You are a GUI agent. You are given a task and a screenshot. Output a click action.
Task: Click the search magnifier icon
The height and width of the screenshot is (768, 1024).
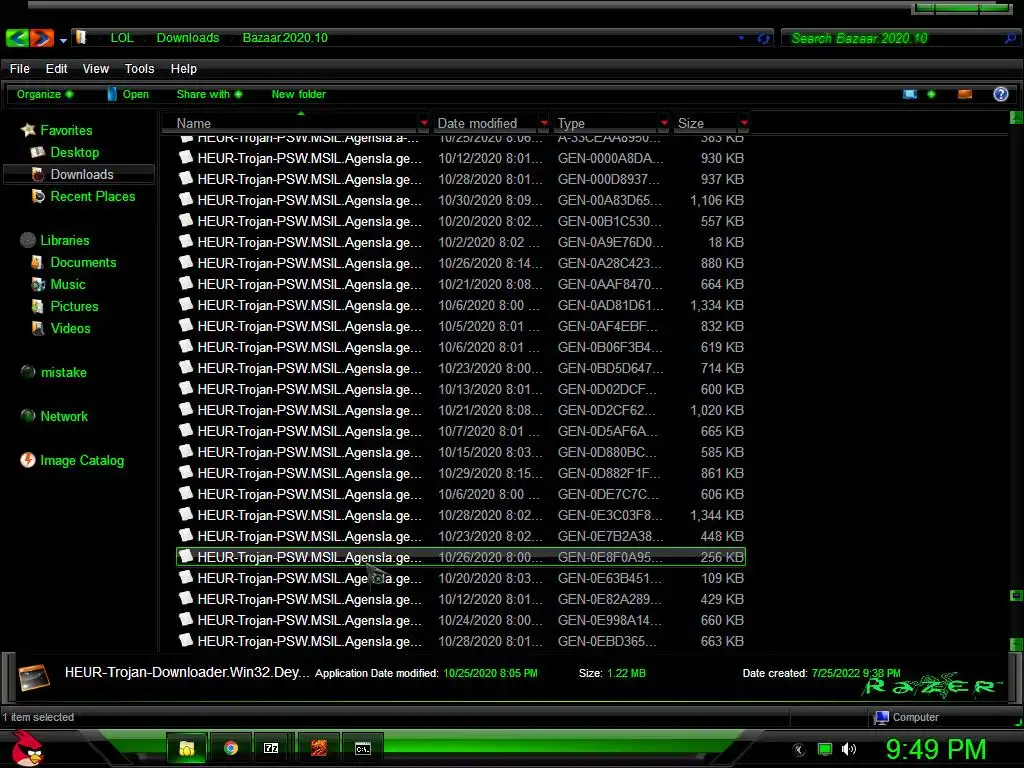1010,39
